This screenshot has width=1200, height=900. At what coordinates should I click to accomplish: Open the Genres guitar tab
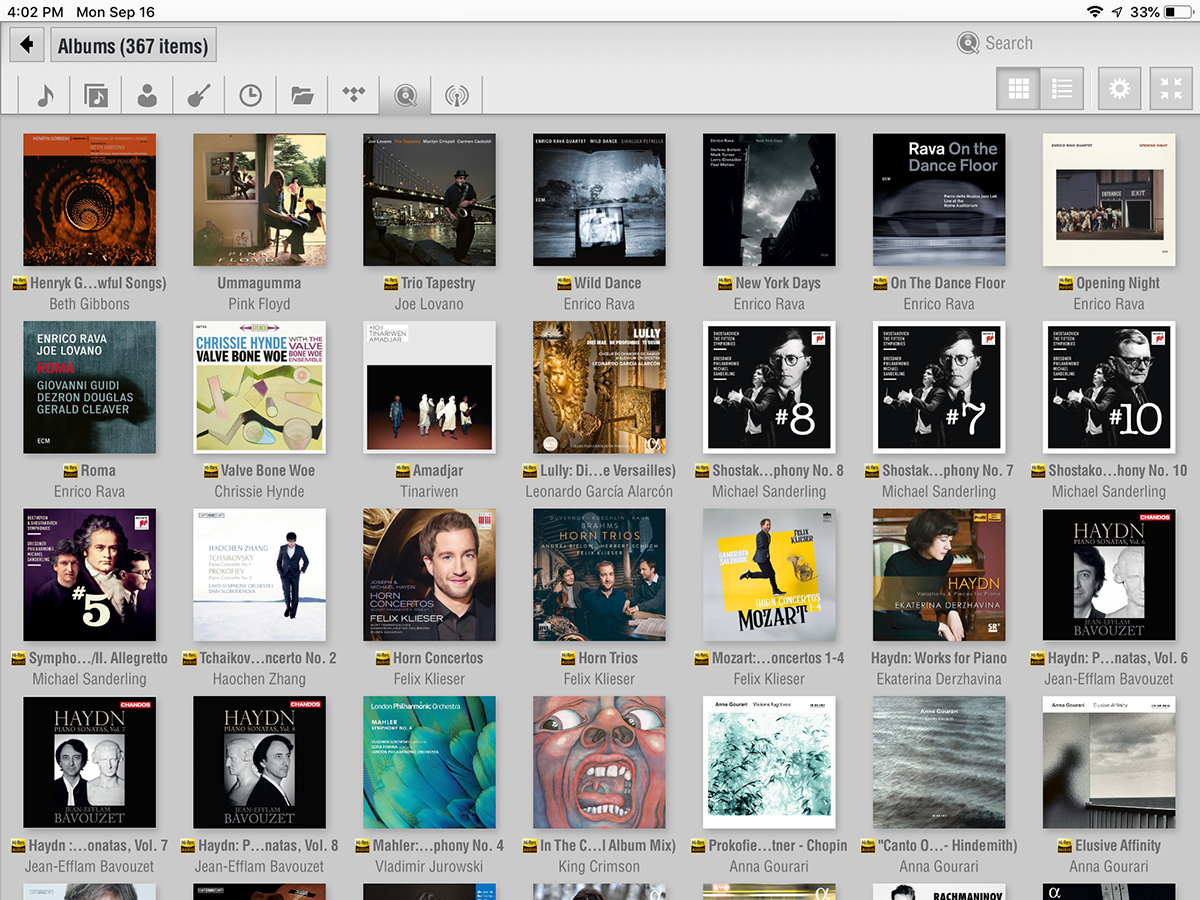coord(199,95)
